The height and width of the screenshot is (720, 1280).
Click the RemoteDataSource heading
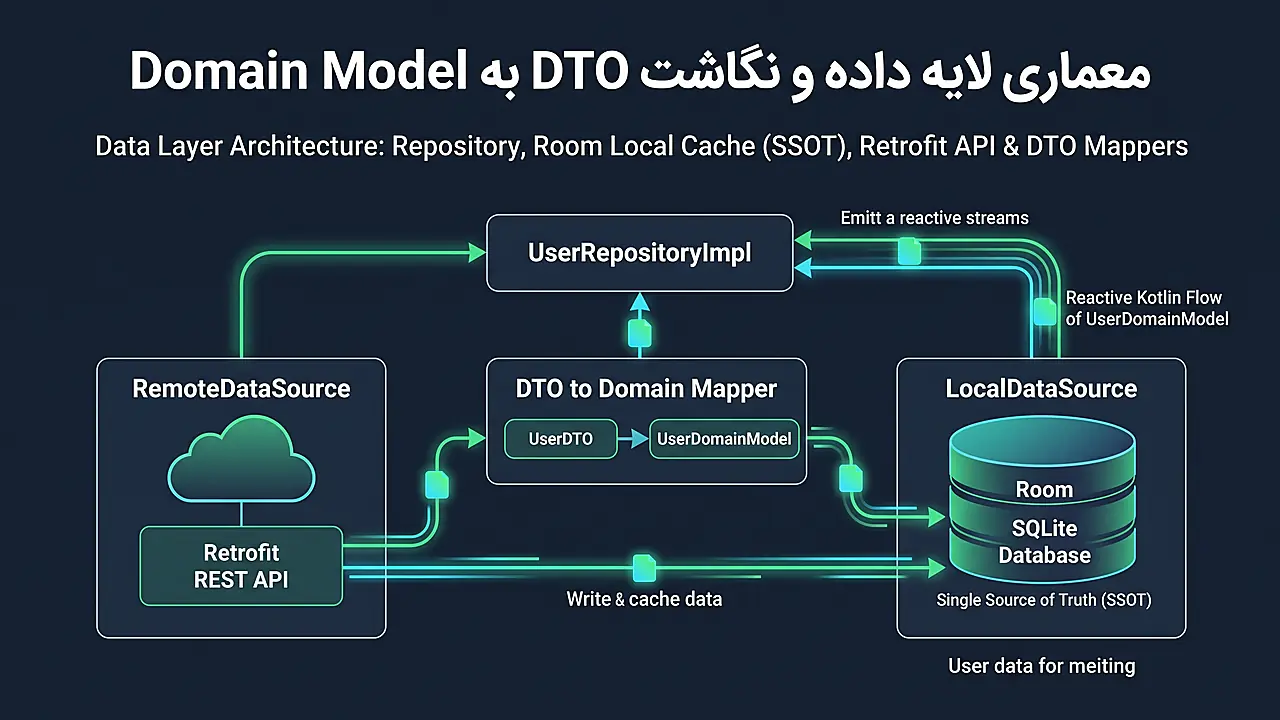point(241,389)
